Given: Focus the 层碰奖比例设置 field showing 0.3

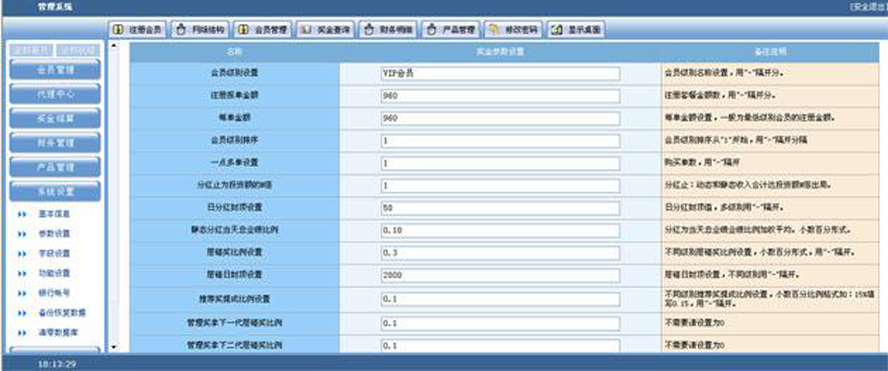Looking at the screenshot, I should 500,253.
